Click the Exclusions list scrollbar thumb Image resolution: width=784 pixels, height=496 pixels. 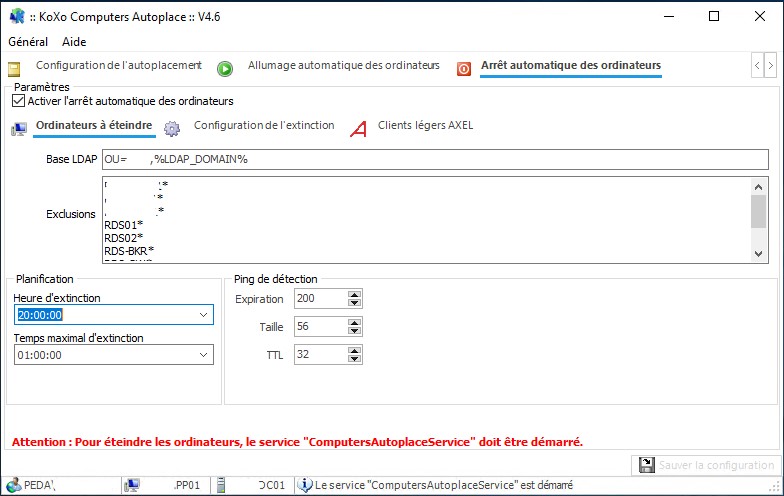point(758,212)
